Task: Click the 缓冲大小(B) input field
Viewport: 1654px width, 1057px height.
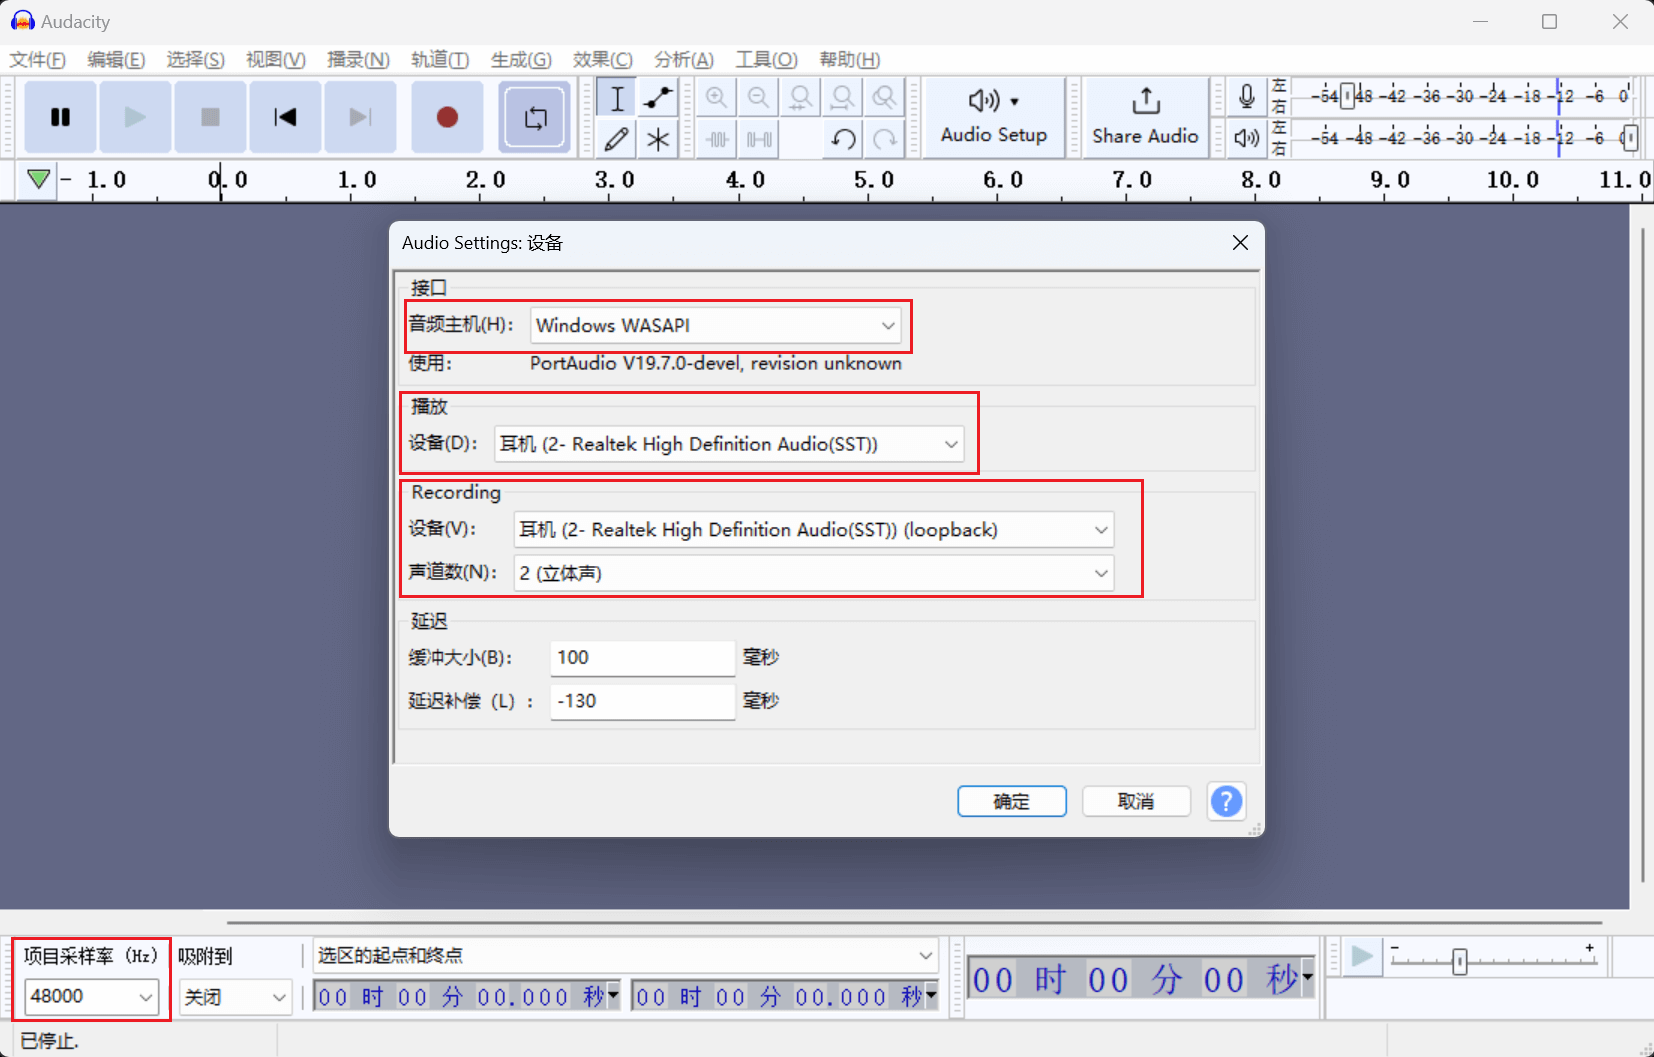Action: 643,658
